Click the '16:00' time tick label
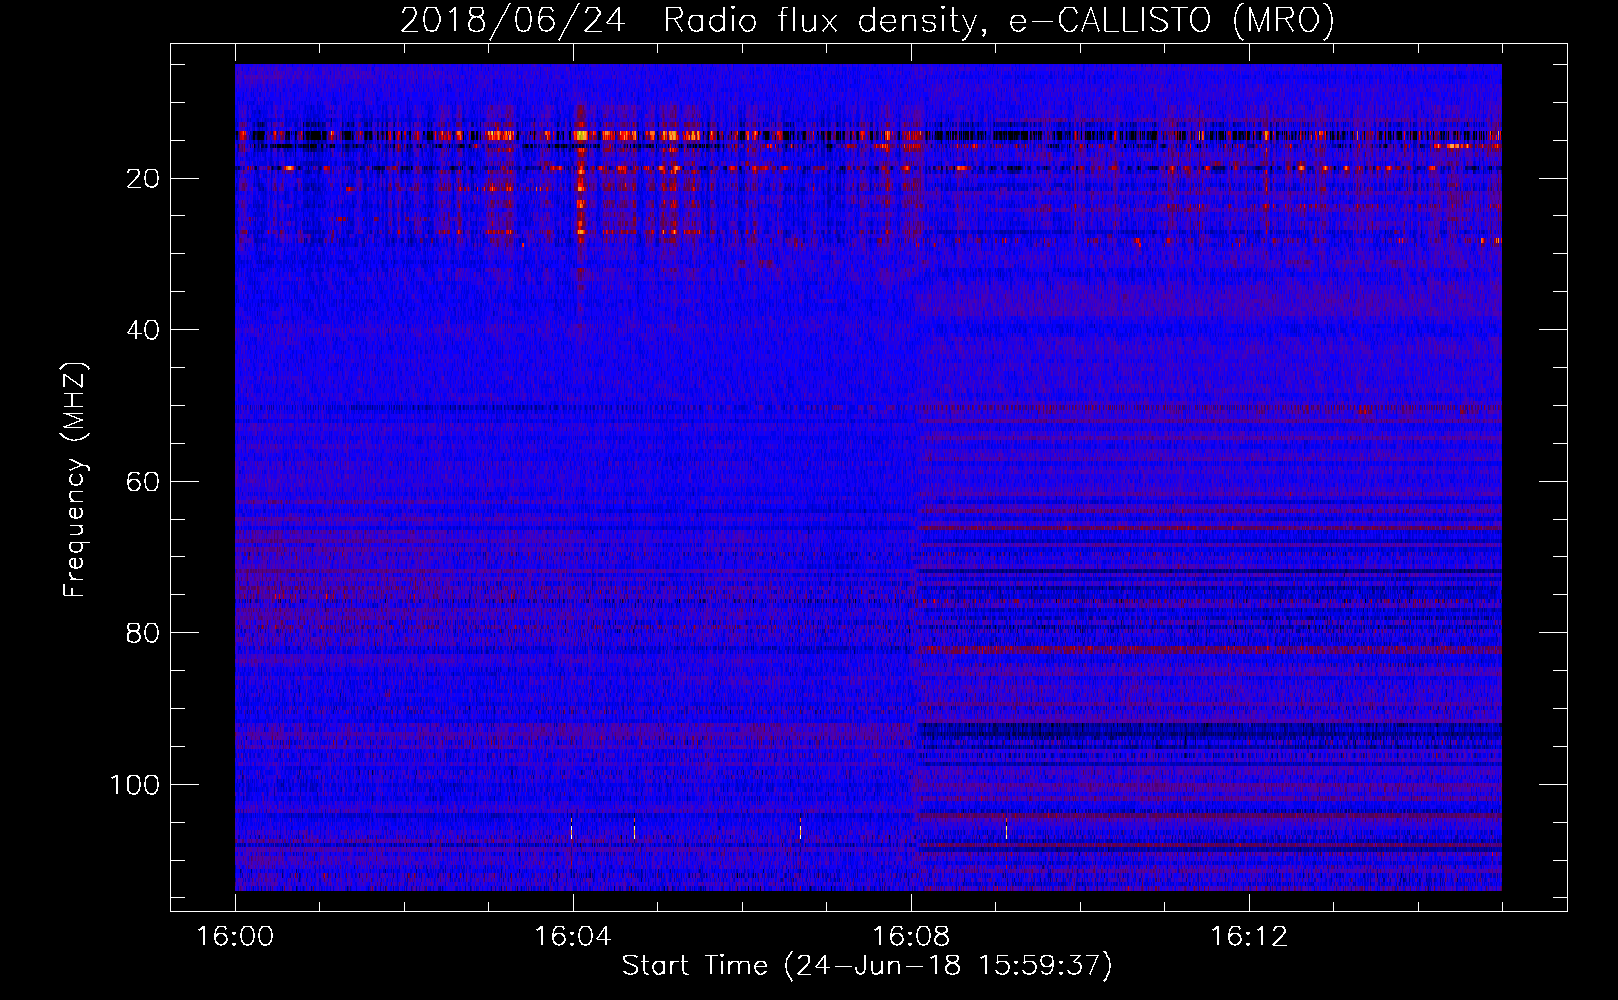 [x=235, y=937]
